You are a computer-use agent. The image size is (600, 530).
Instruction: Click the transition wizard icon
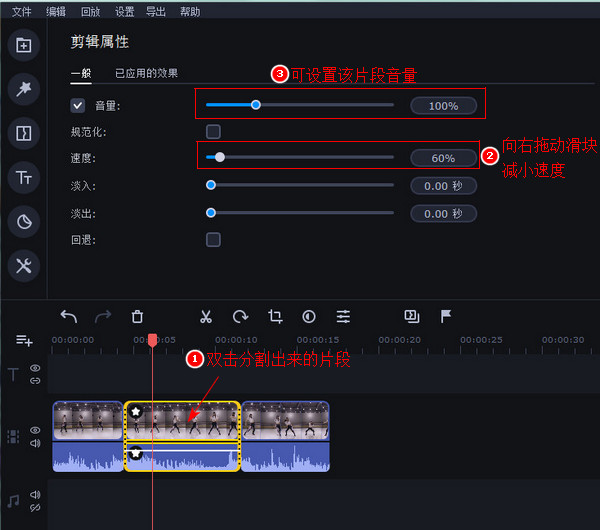pyautogui.click(x=412, y=316)
